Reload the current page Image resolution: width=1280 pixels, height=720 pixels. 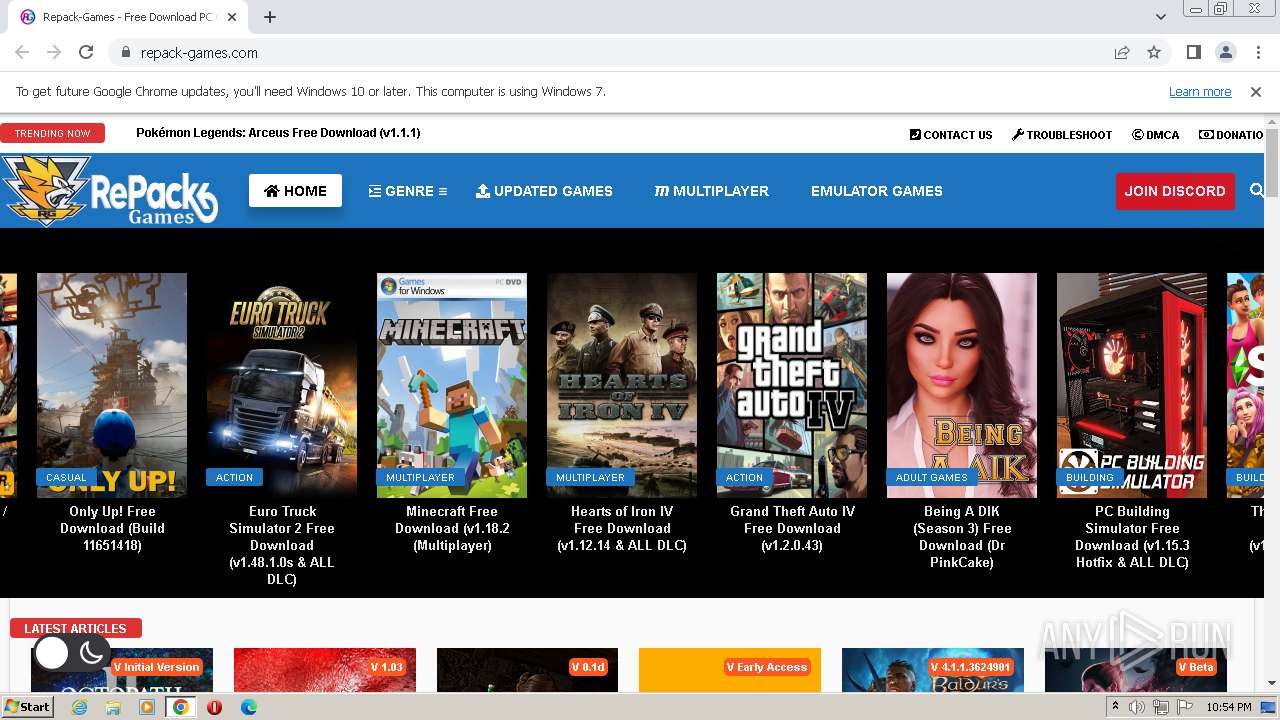pyautogui.click(x=86, y=52)
